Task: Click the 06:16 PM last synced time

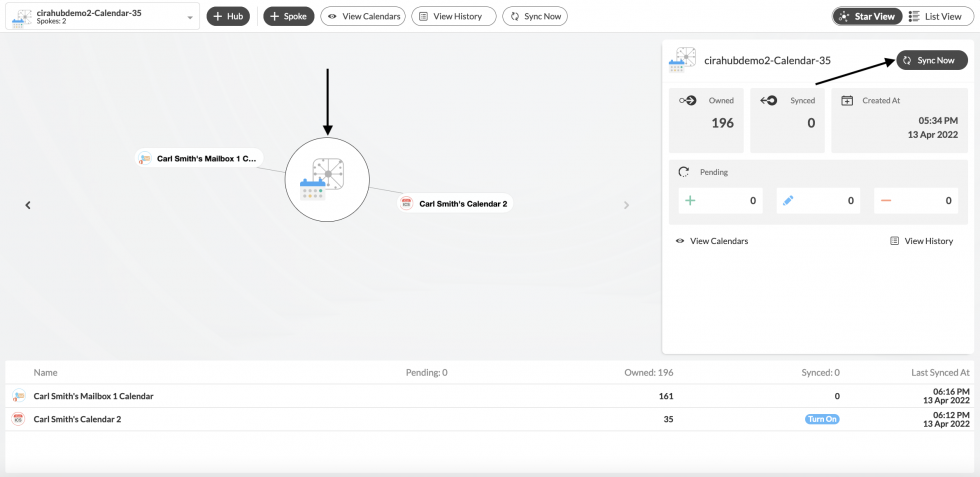Action: coord(951,391)
